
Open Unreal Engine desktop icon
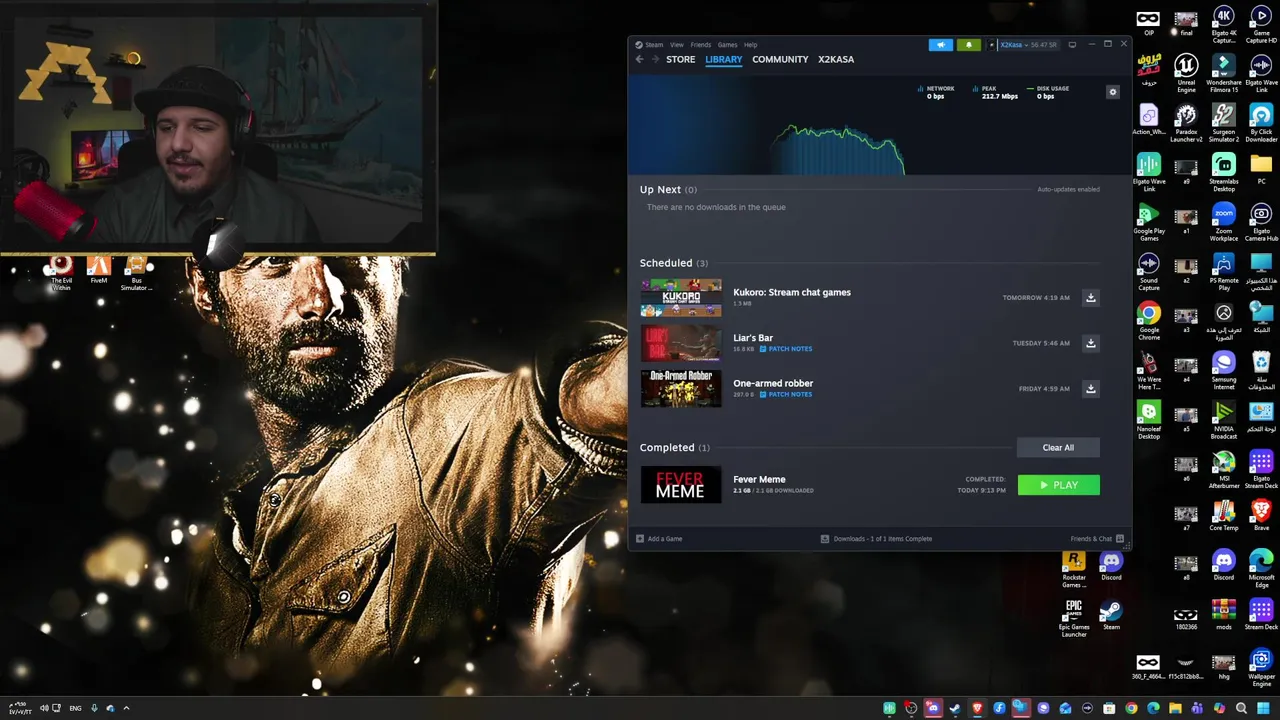pyautogui.click(x=1186, y=73)
